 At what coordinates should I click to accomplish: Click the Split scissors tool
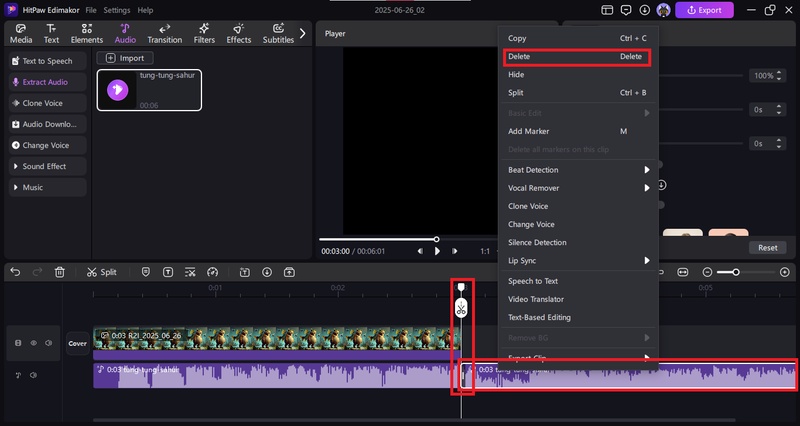point(101,272)
